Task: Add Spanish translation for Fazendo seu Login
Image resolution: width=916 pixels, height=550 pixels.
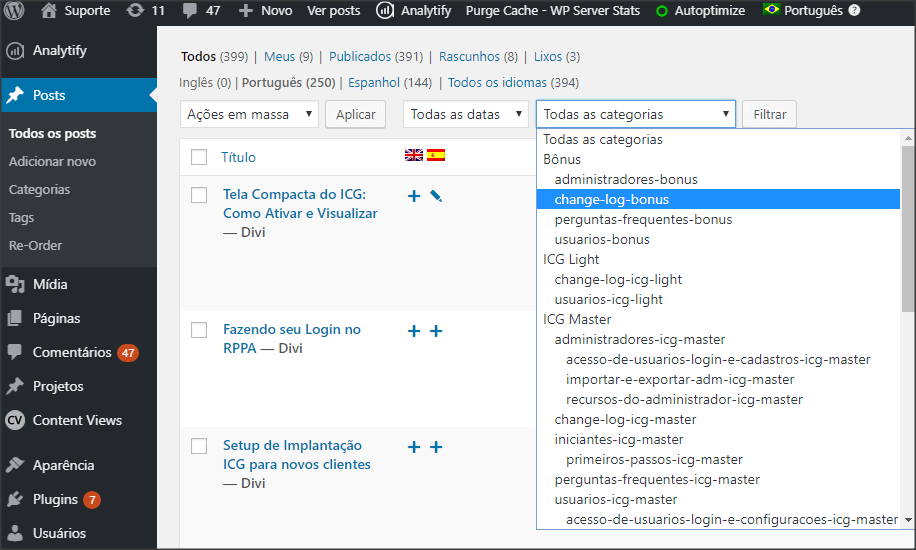Action: coord(436,331)
